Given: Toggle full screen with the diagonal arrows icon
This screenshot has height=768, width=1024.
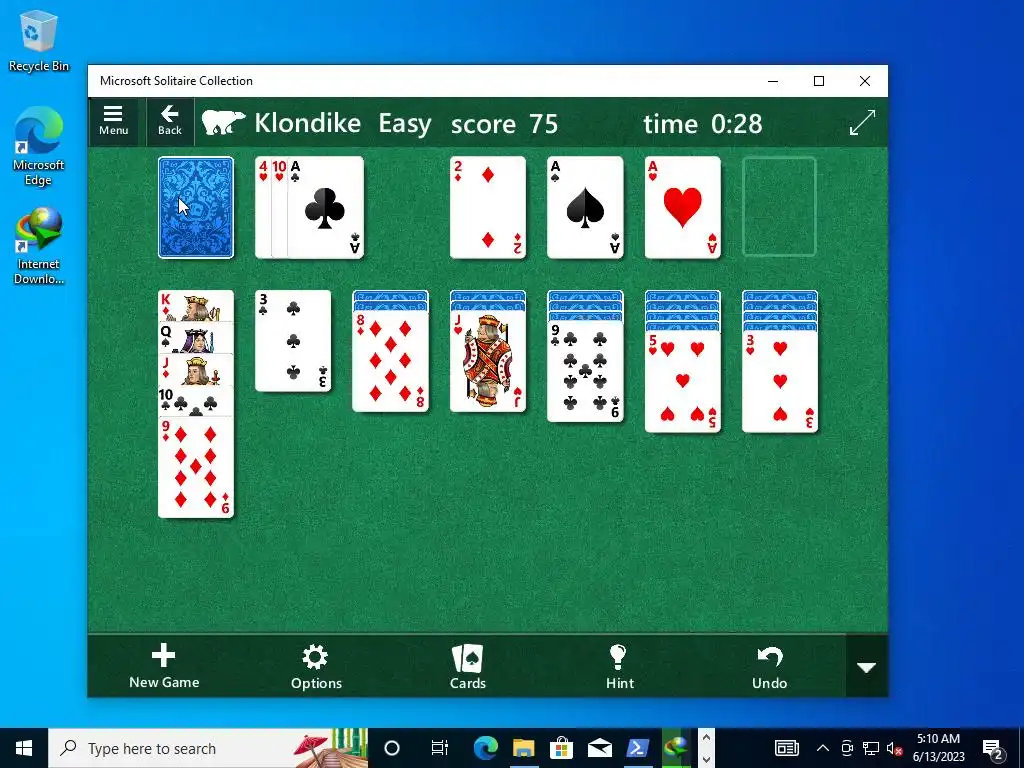Looking at the screenshot, I should [x=862, y=123].
